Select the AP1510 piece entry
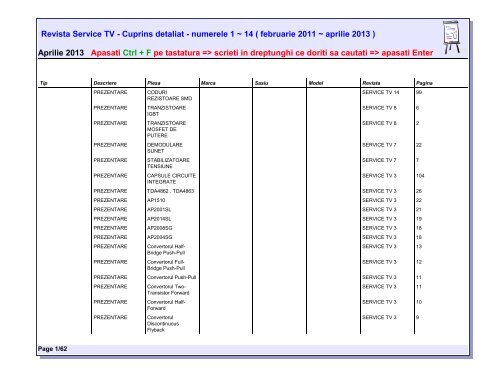Screen dimensions: 500x386 click(156, 200)
